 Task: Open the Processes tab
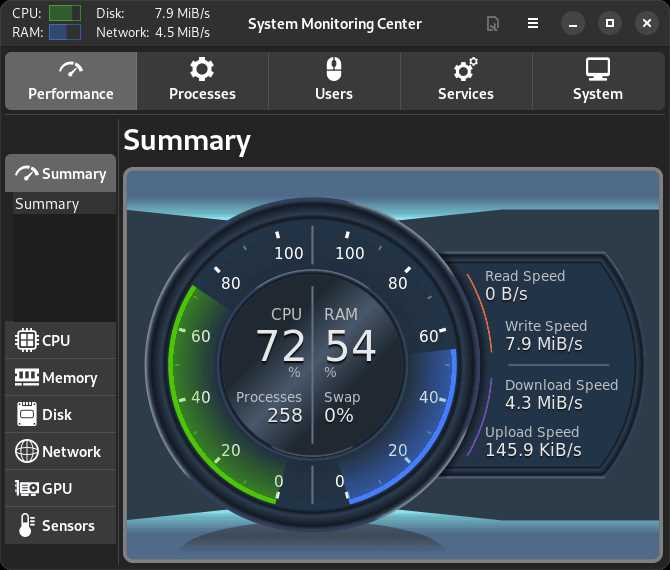(203, 81)
